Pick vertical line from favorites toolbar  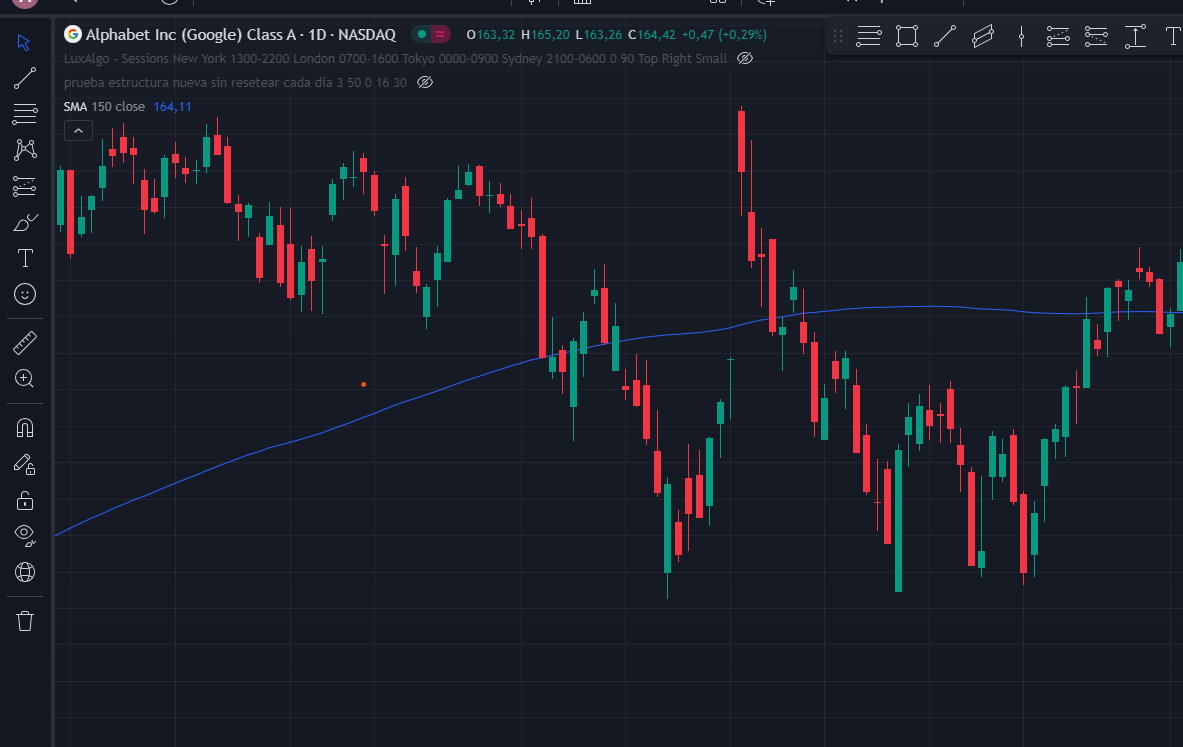(x=1021, y=36)
